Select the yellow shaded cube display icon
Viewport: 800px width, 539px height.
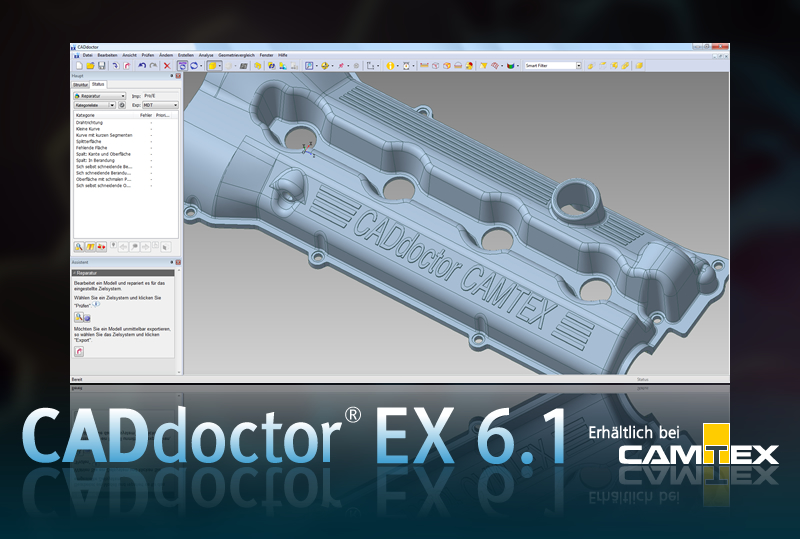(x=213, y=66)
